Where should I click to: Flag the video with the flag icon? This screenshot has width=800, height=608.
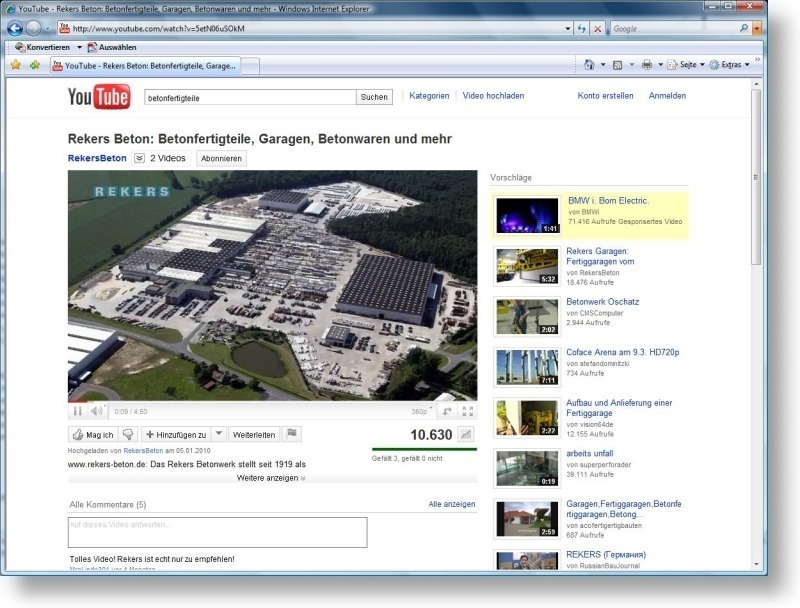click(292, 434)
